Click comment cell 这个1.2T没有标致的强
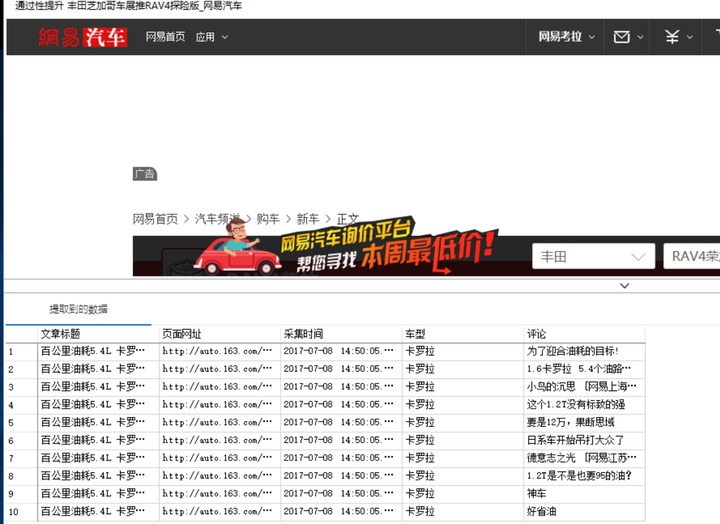 [585, 405]
